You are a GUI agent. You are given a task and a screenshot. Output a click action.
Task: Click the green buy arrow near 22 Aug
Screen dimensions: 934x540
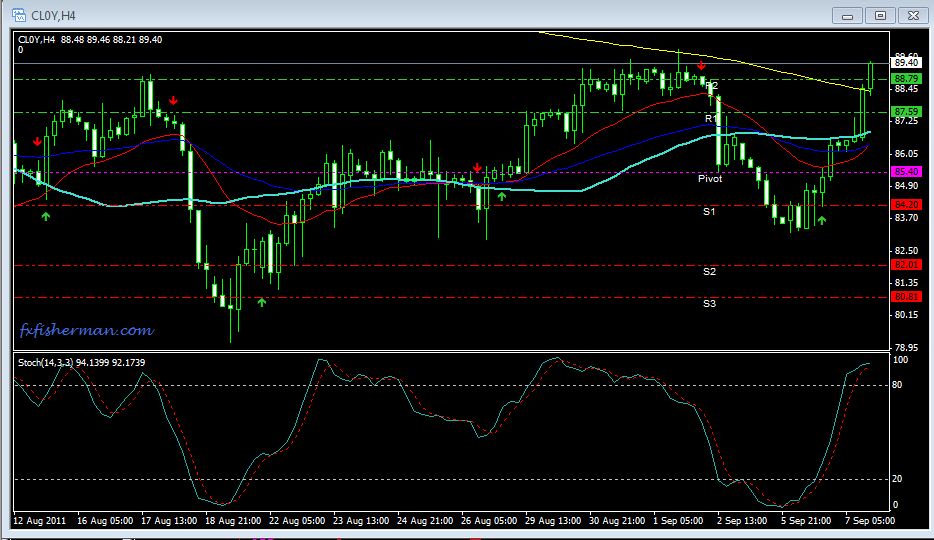point(261,302)
